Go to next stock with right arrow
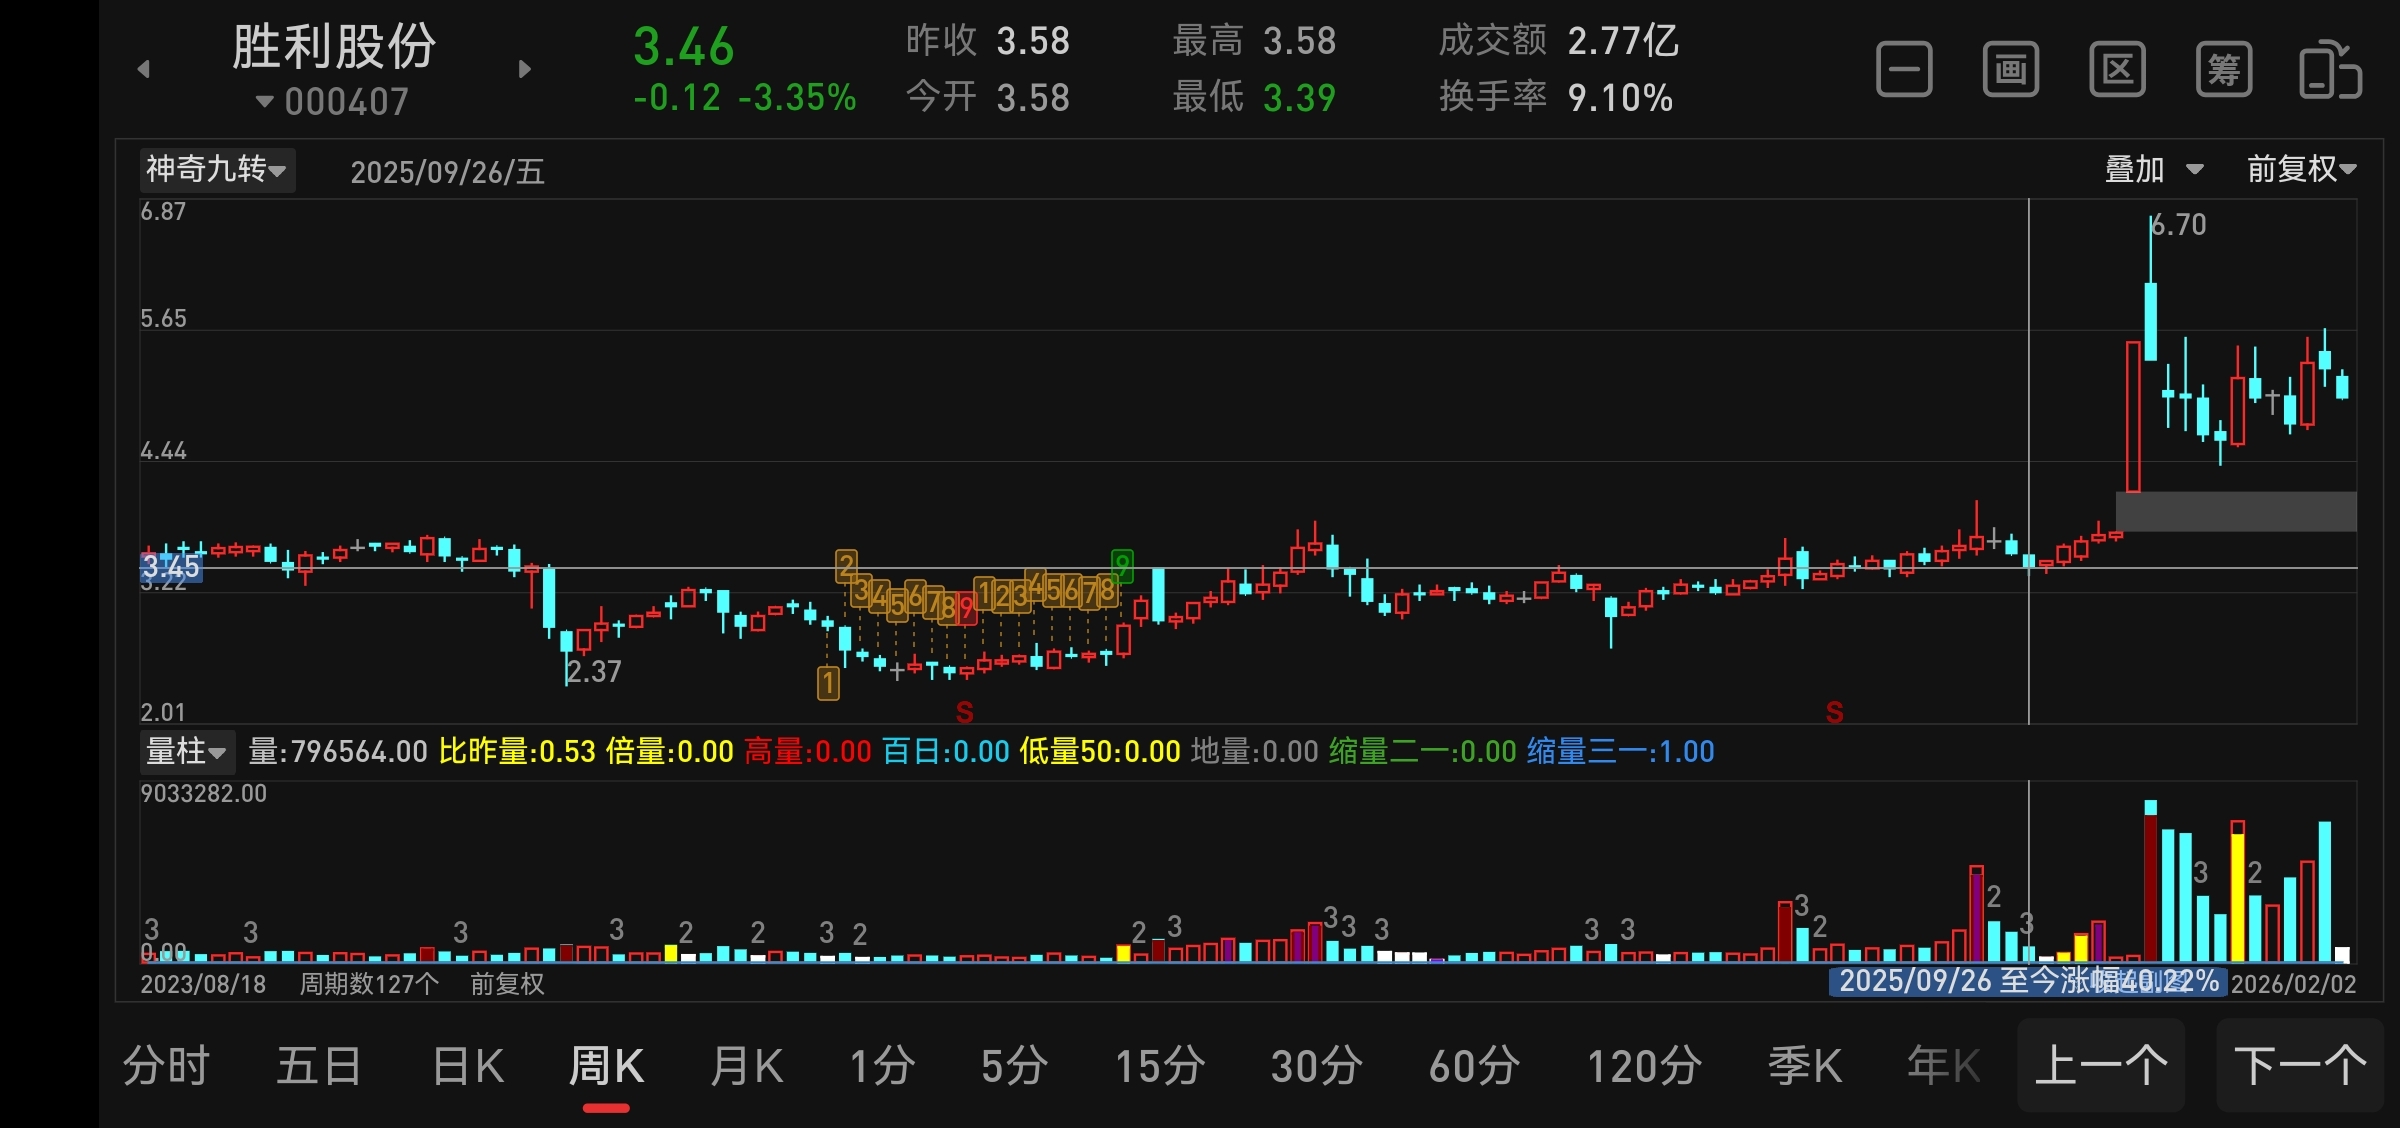This screenshot has height=1128, width=2400. click(x=525, y=69)
